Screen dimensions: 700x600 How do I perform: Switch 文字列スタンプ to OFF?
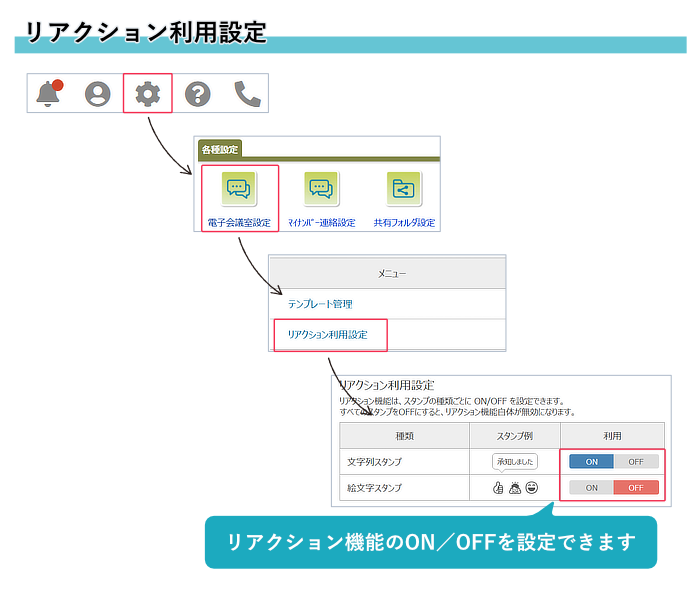[636, 461]
